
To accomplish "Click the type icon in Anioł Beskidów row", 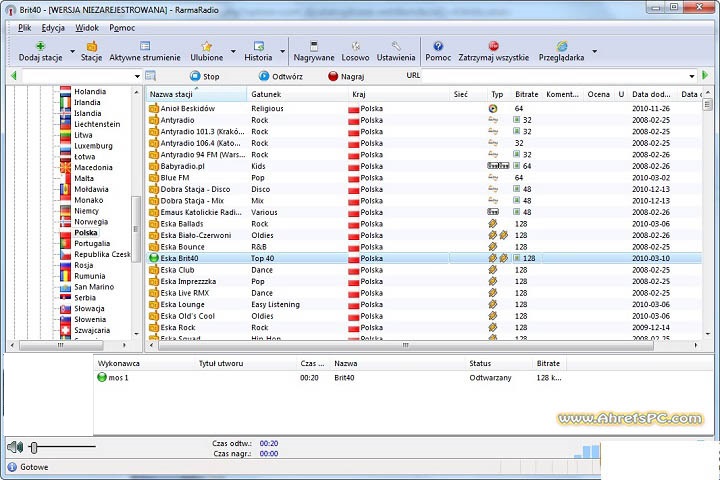I will (493, 108).
